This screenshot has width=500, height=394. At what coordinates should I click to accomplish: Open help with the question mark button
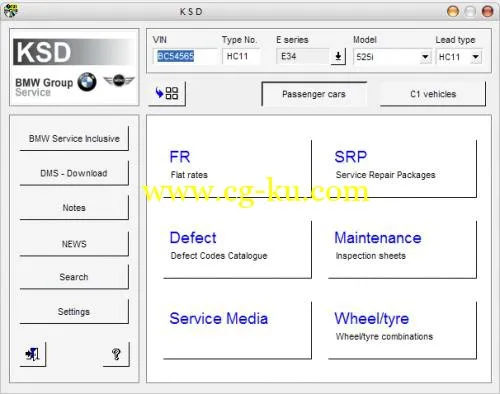click(116, 354)
